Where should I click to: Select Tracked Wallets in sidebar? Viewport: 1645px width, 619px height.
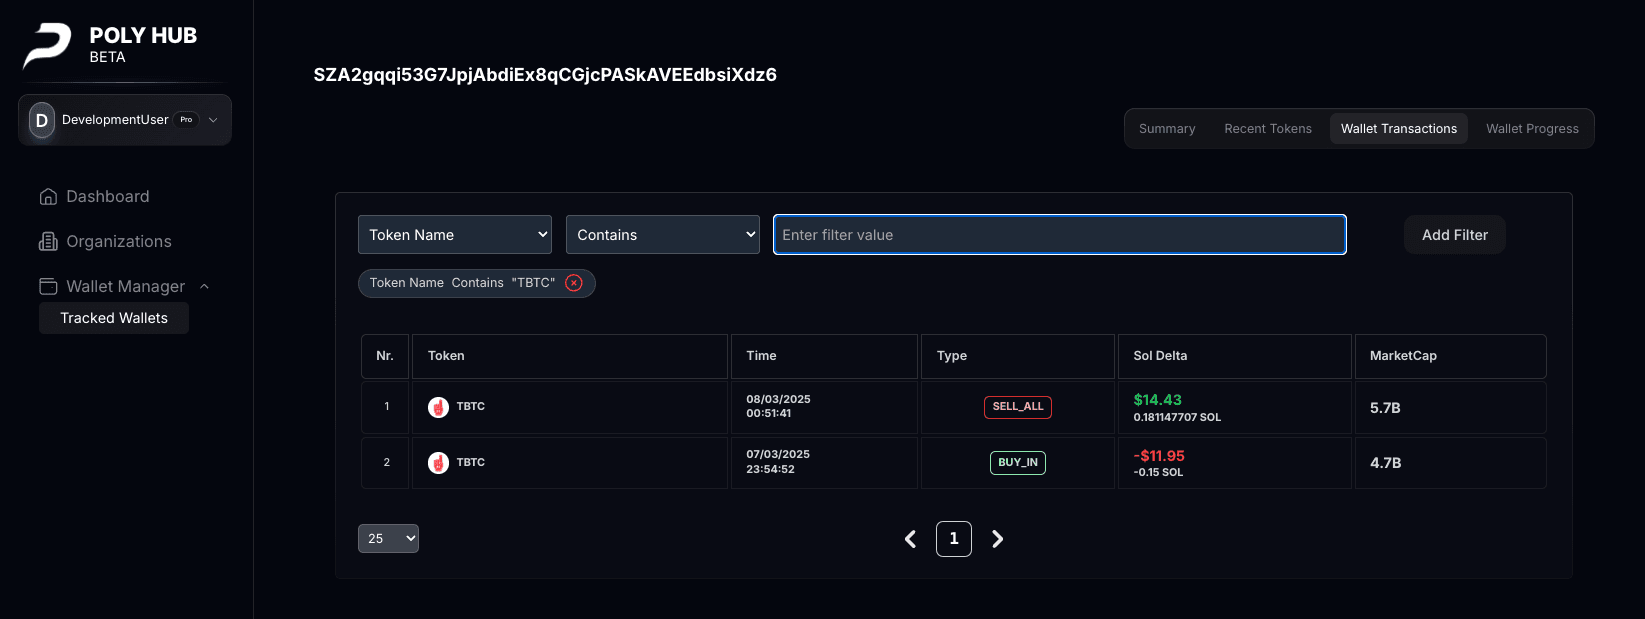point(114,318)
